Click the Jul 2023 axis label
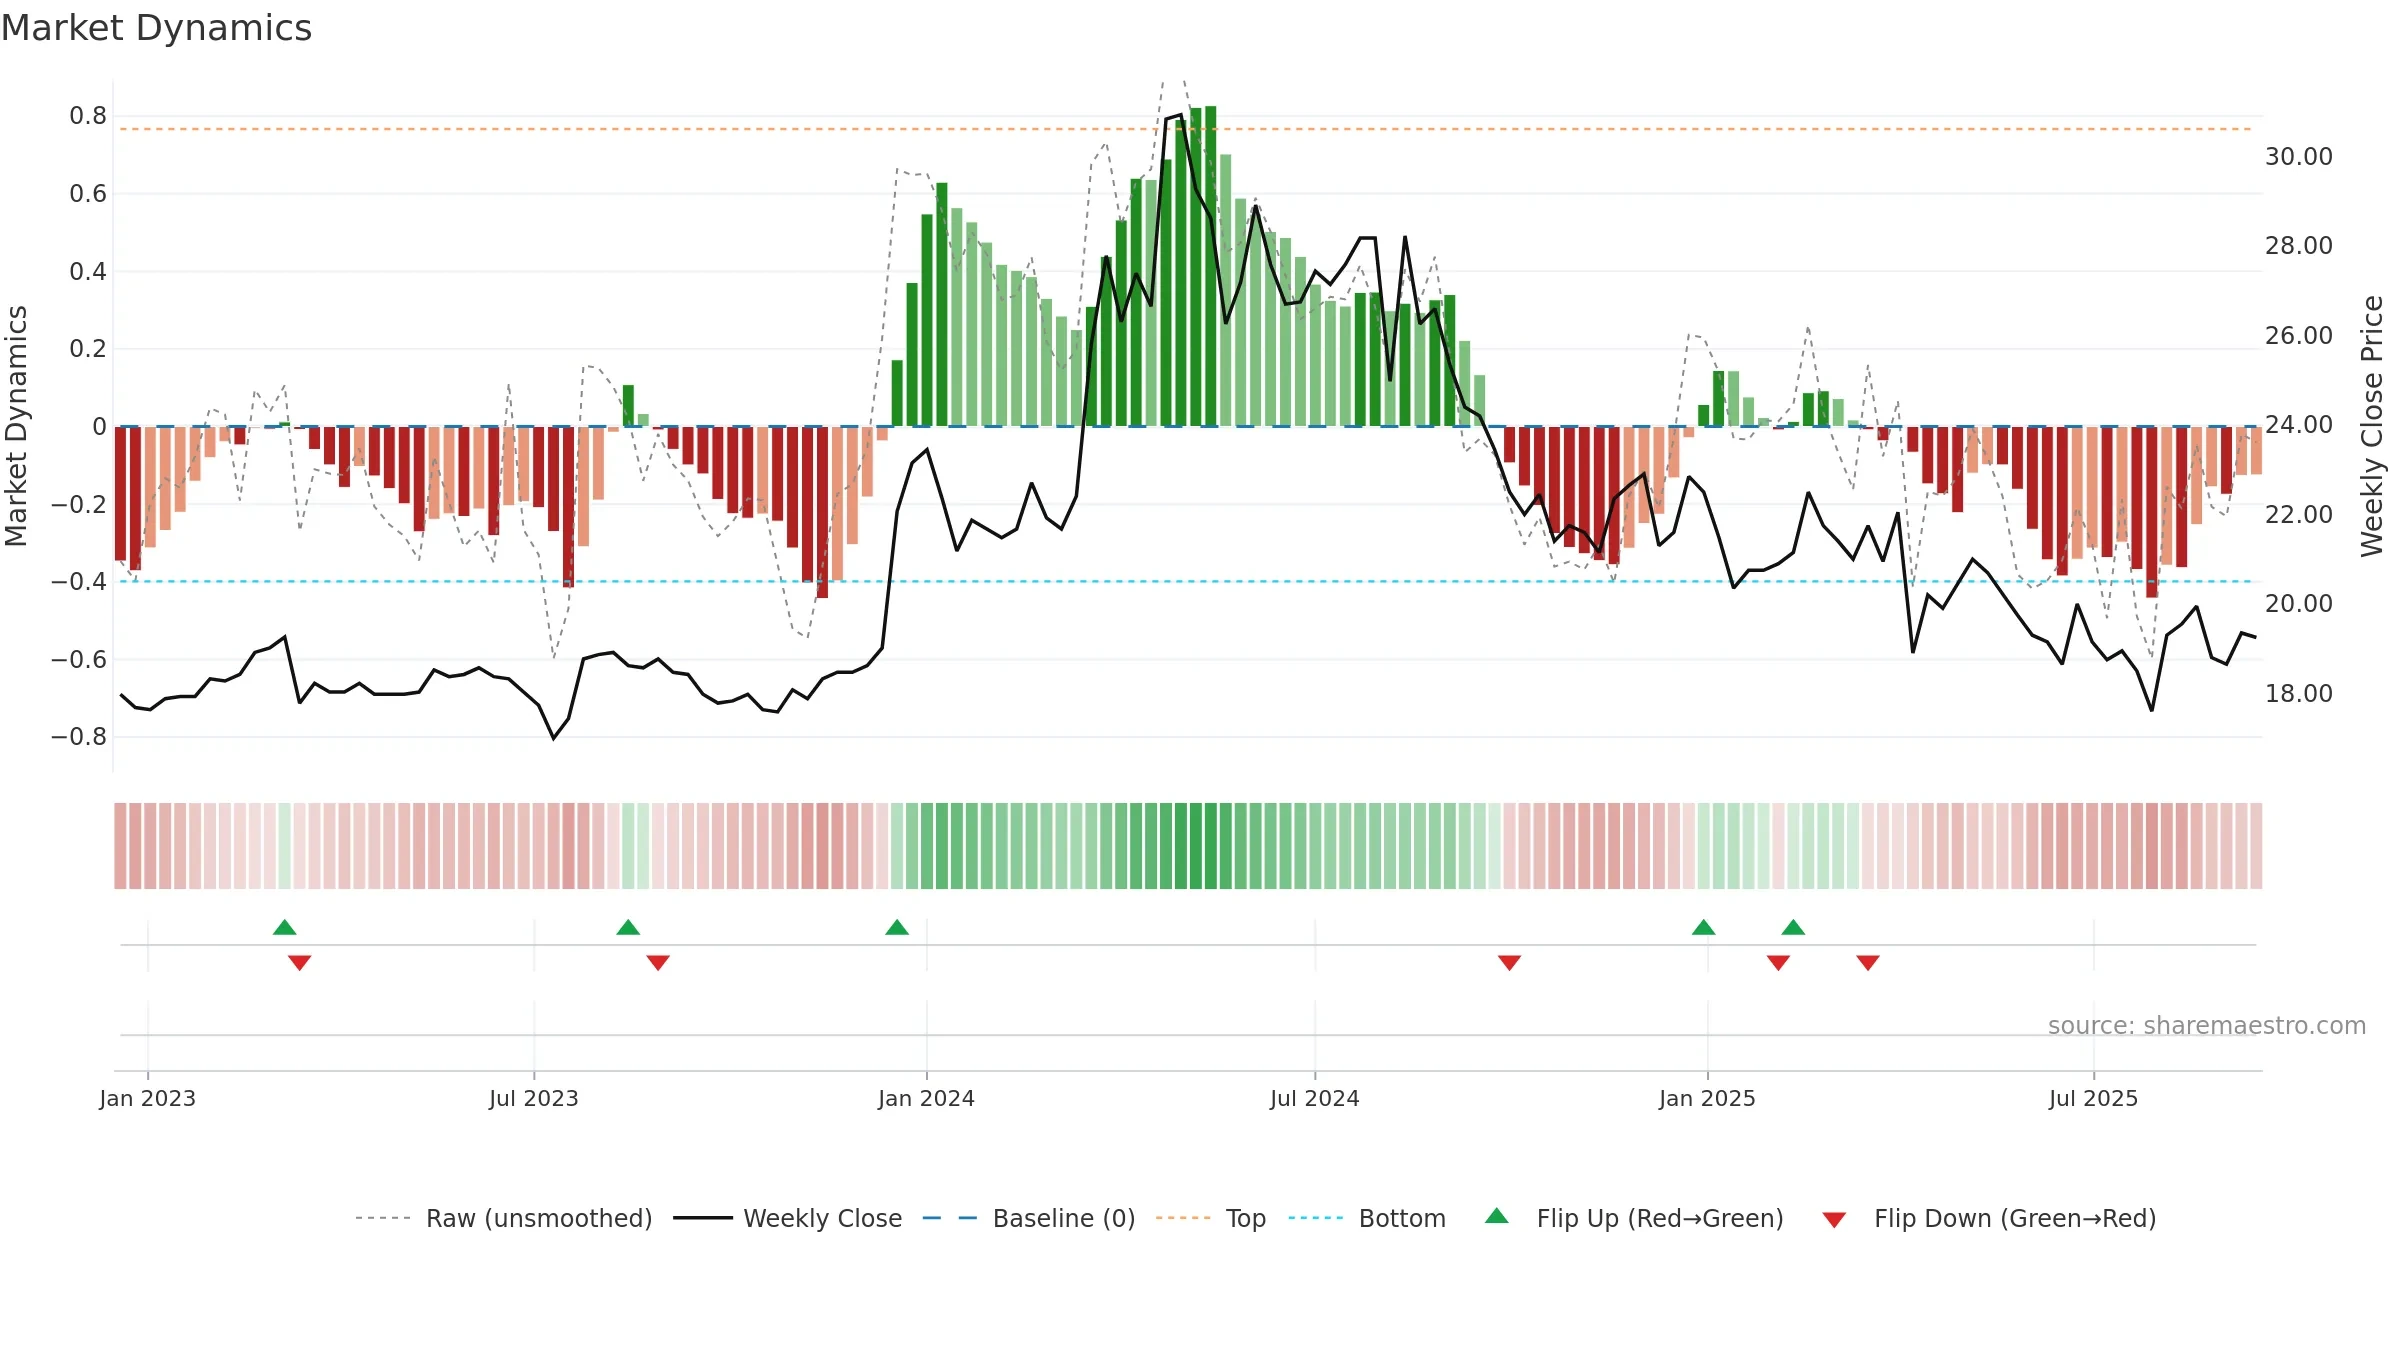The height and width of the screenshot is (1350, 2400). coord(534,1098)
